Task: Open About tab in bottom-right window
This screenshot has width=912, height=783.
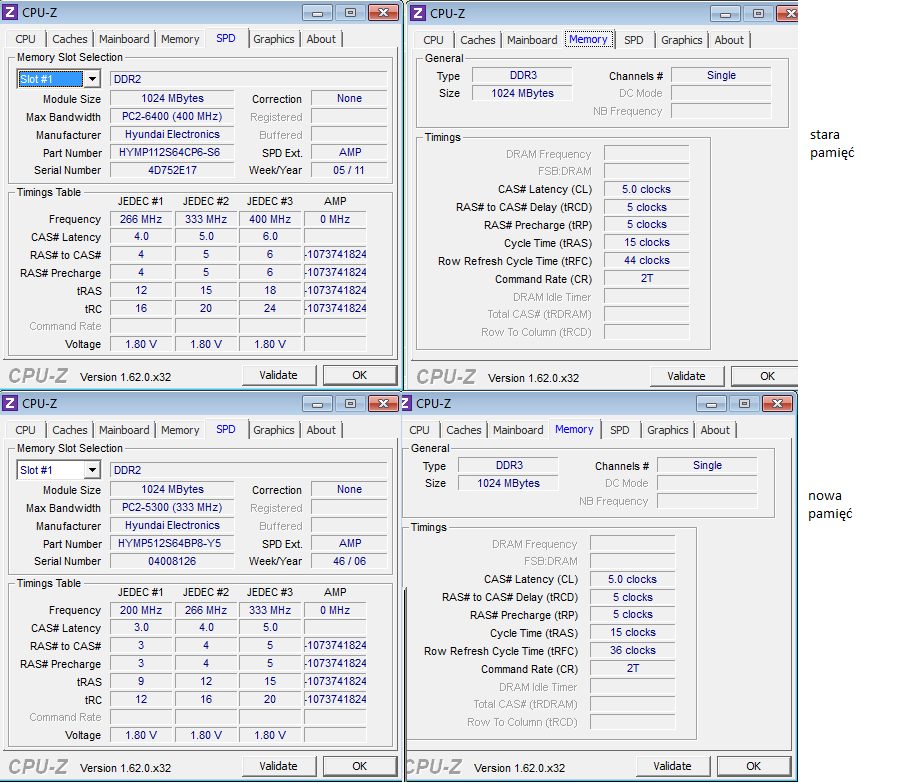Action: tap(715, 430)
